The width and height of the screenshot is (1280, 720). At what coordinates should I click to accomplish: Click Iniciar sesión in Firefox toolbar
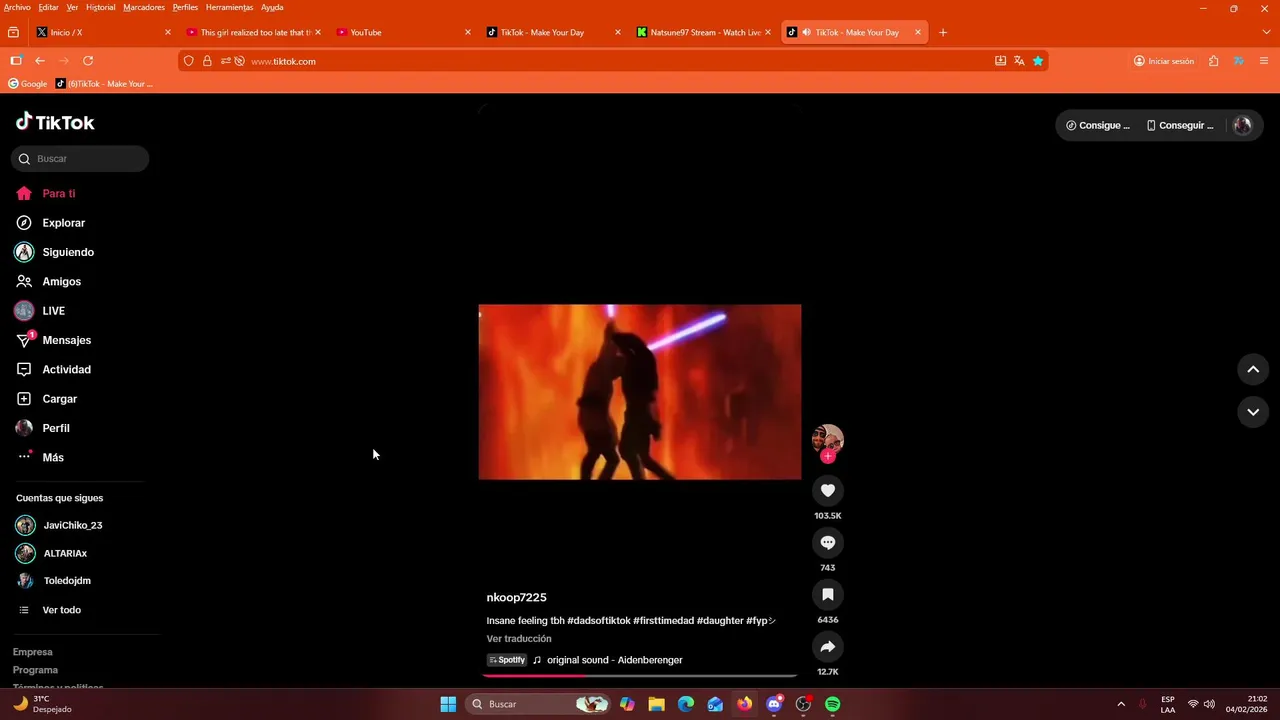[1164, 61]
